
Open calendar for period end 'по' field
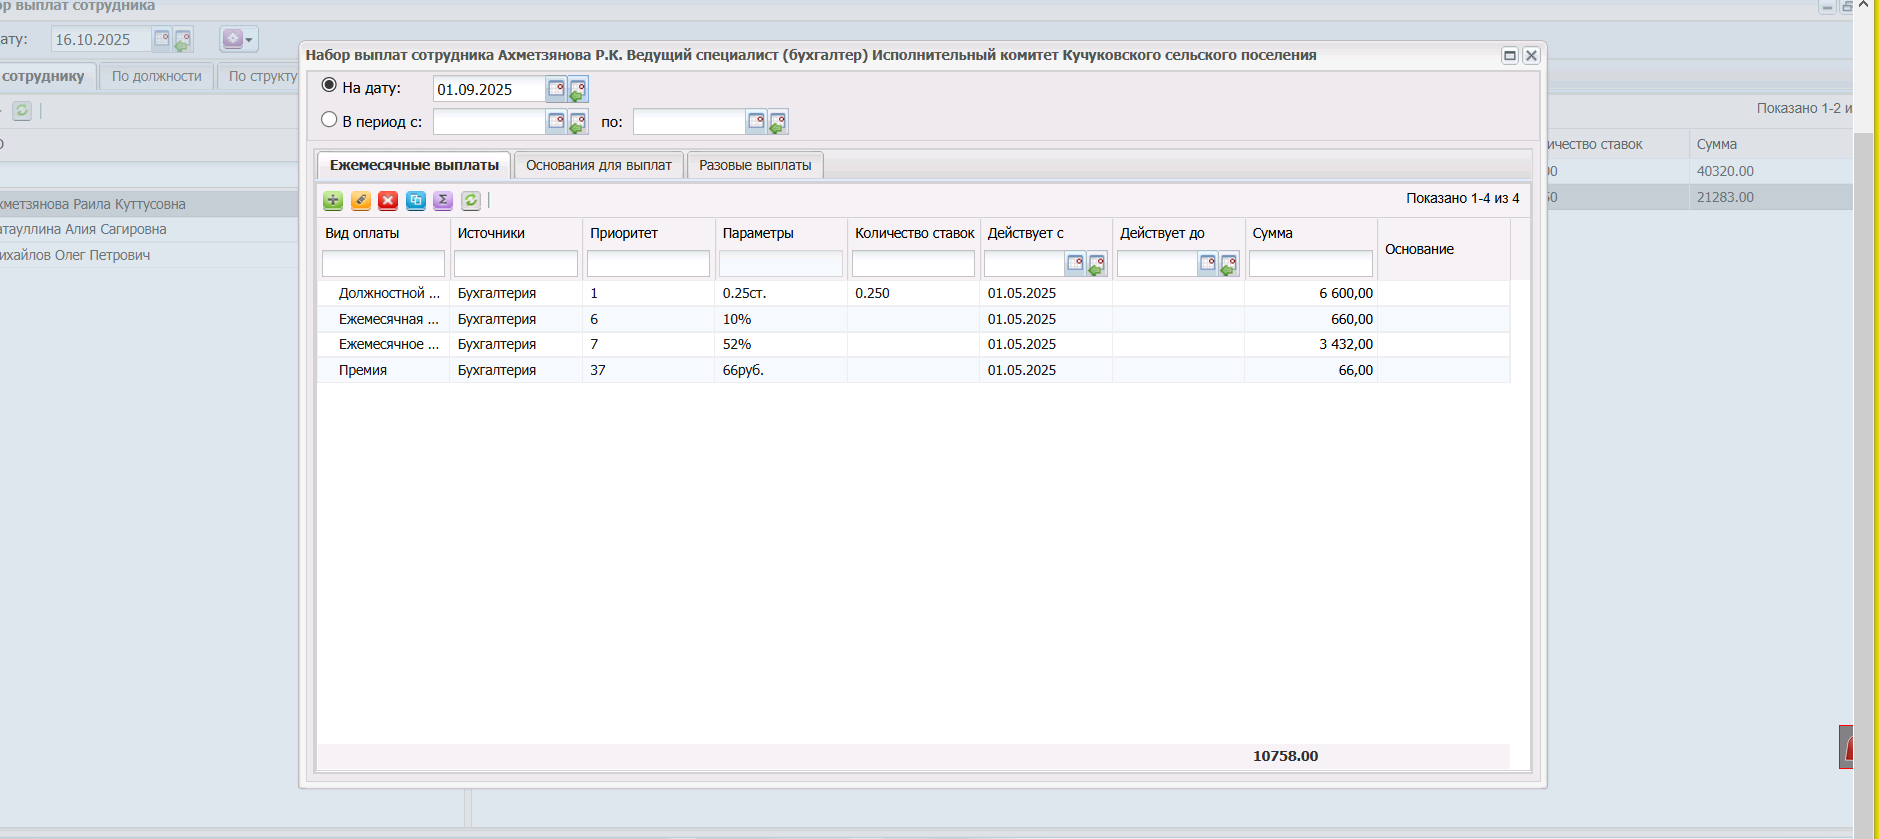(757, 122)
